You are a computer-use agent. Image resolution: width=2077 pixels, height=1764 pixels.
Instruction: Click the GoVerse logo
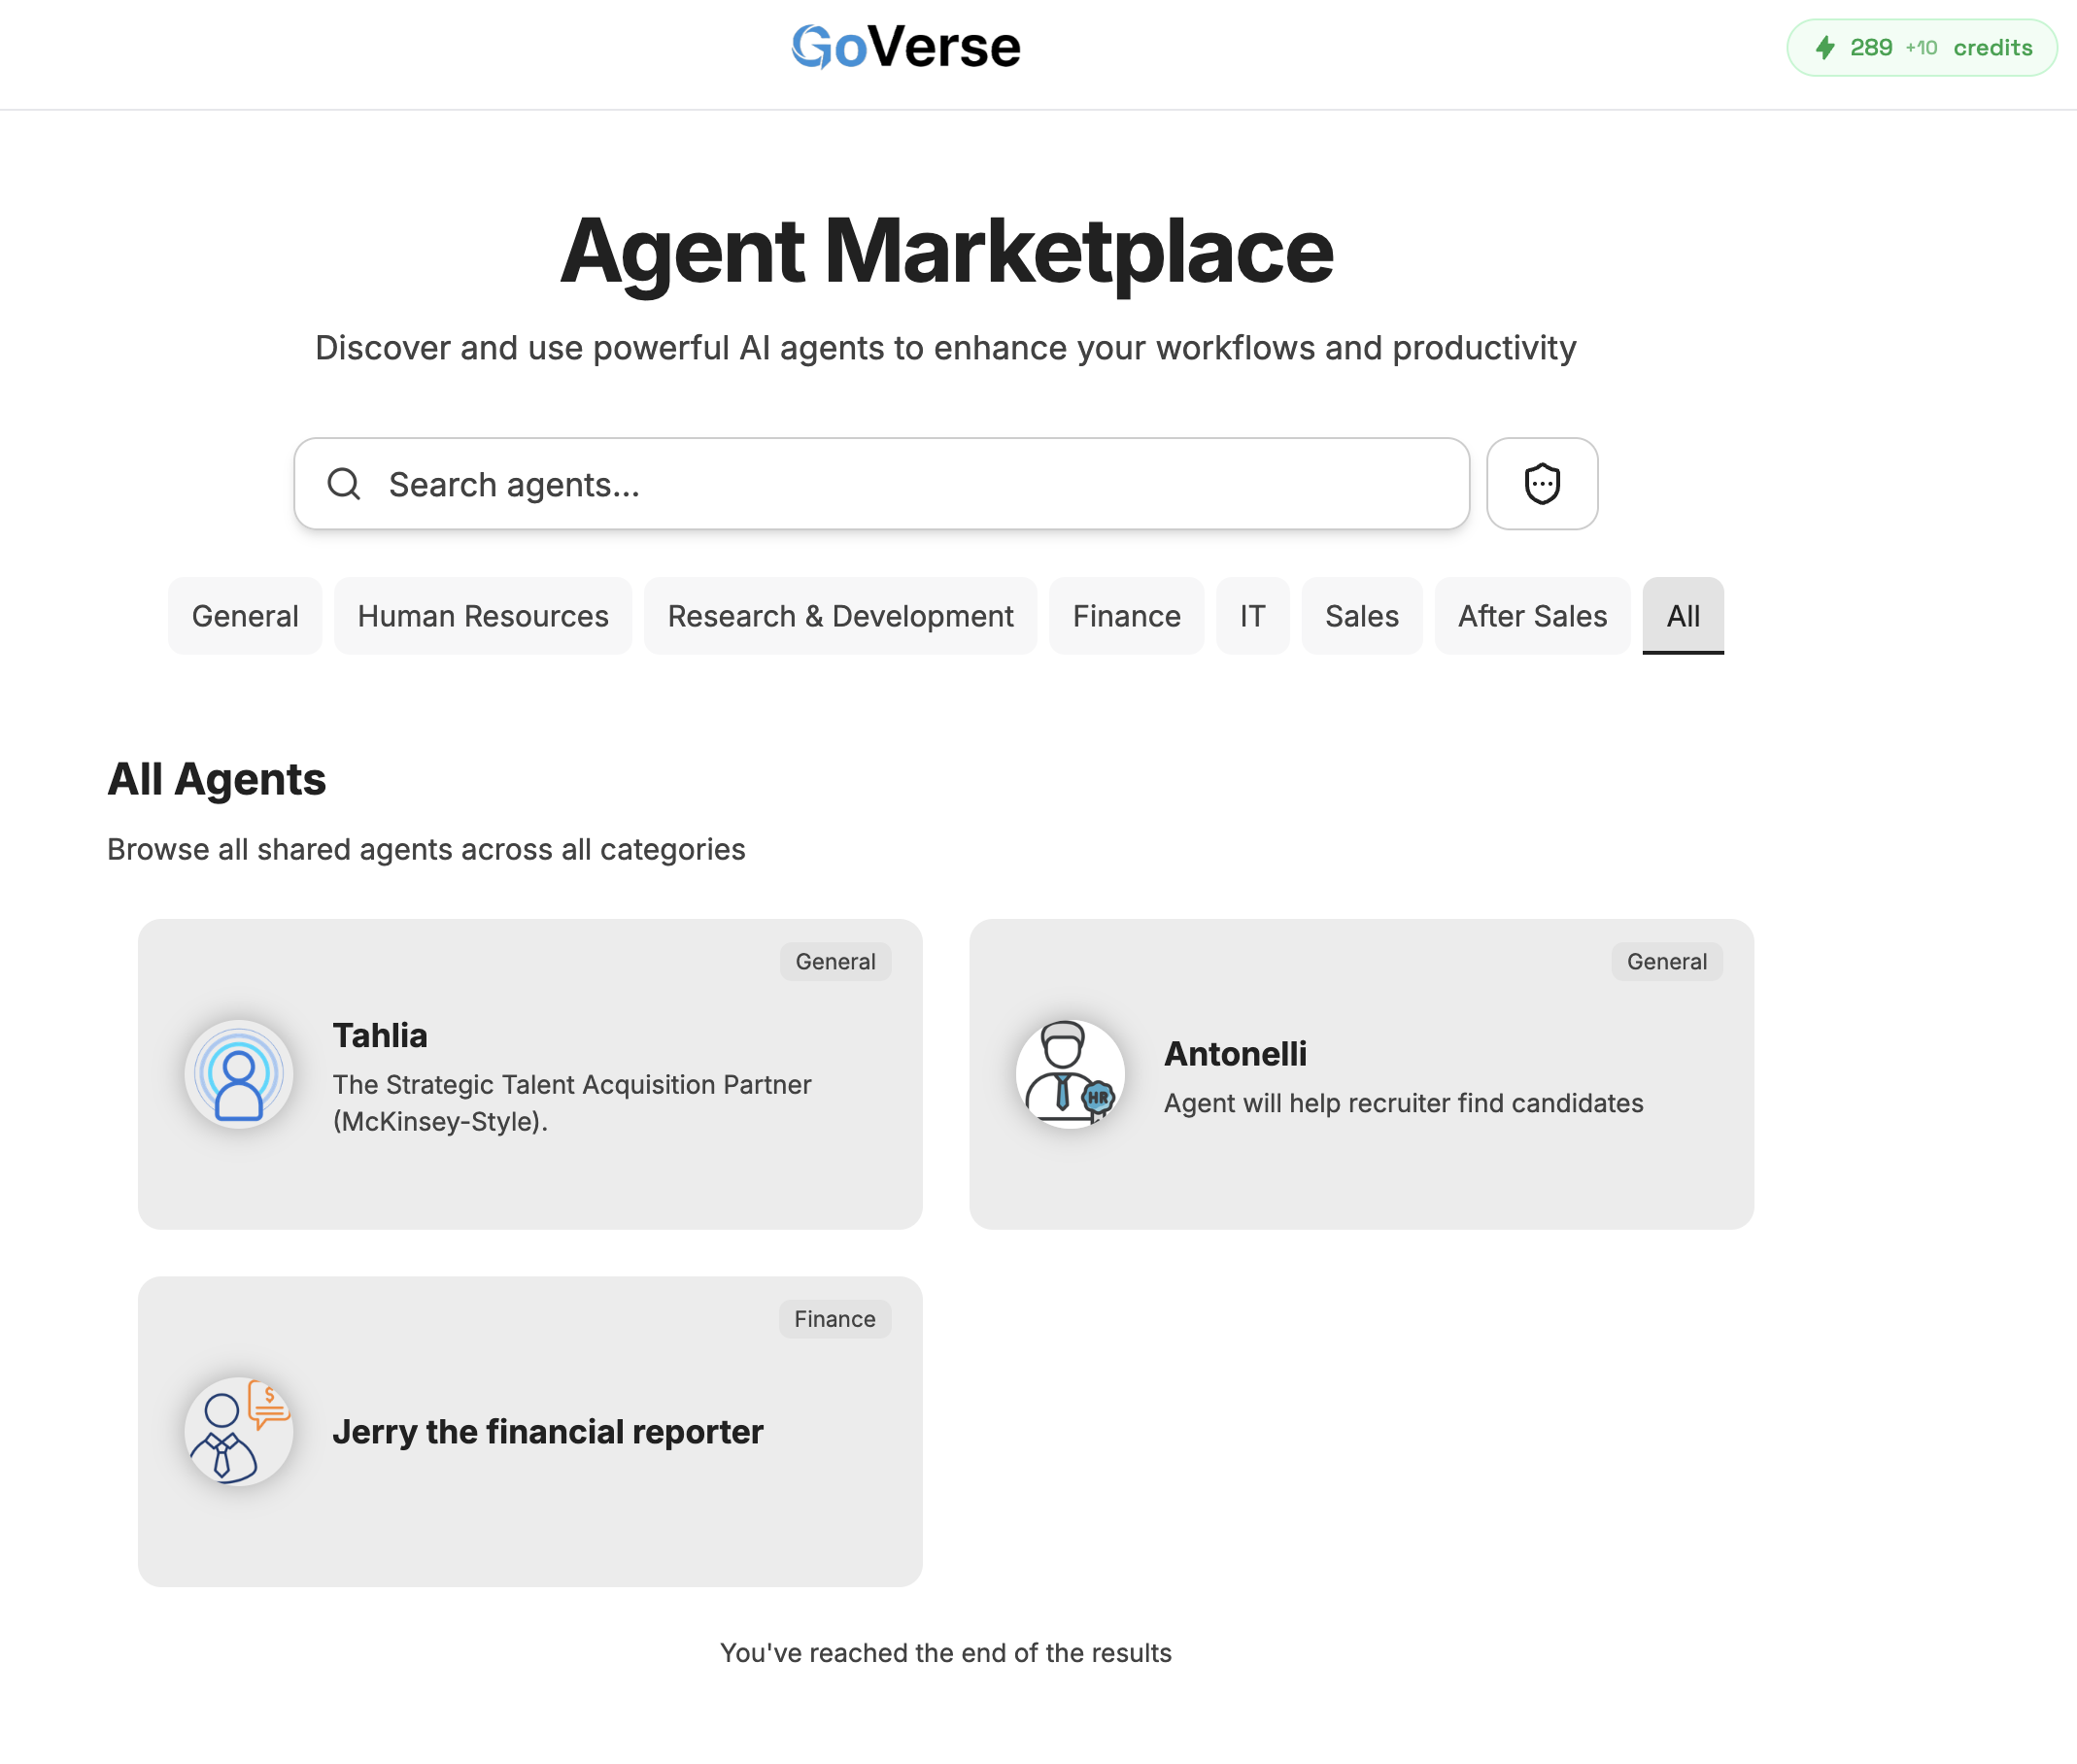(906, 46)
